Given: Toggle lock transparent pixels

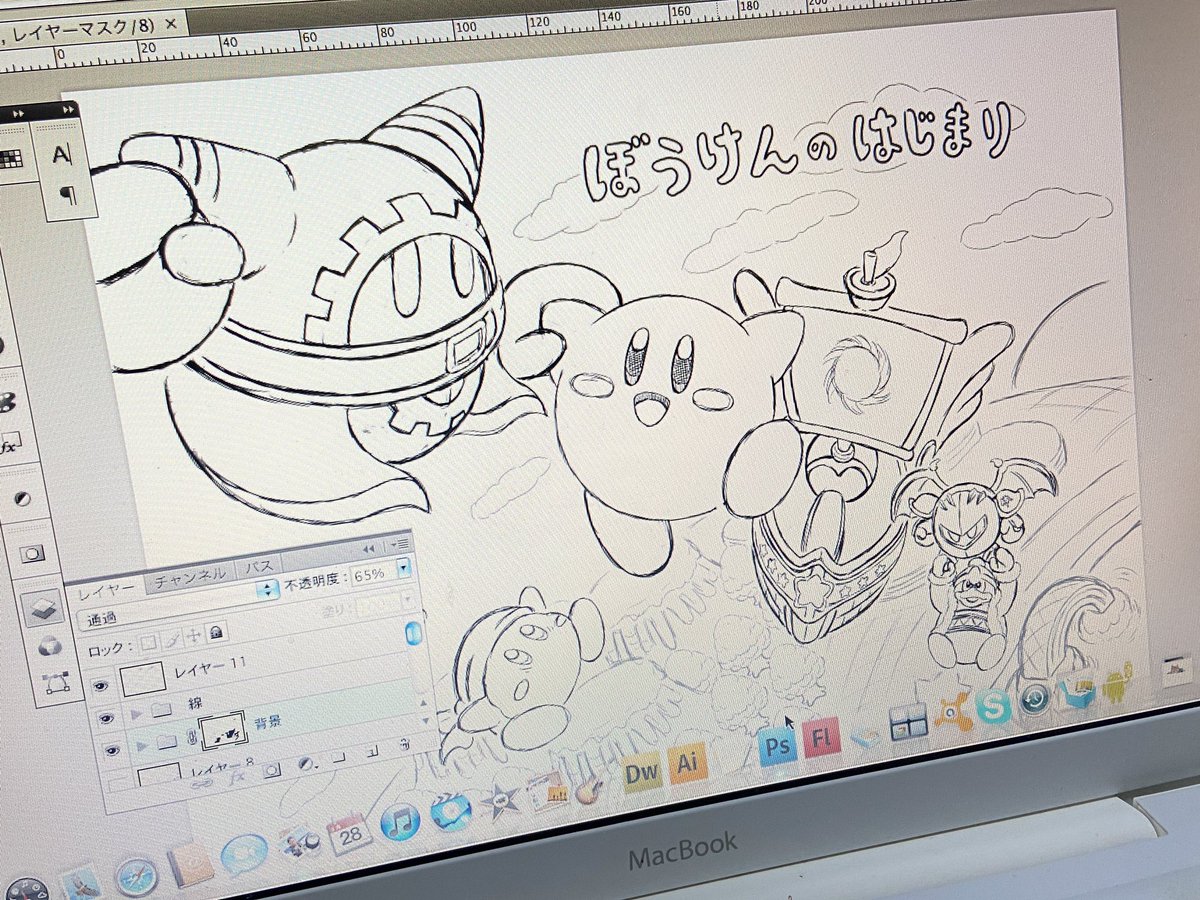Looking at the screenshot, I should click(x=147, y=641).
